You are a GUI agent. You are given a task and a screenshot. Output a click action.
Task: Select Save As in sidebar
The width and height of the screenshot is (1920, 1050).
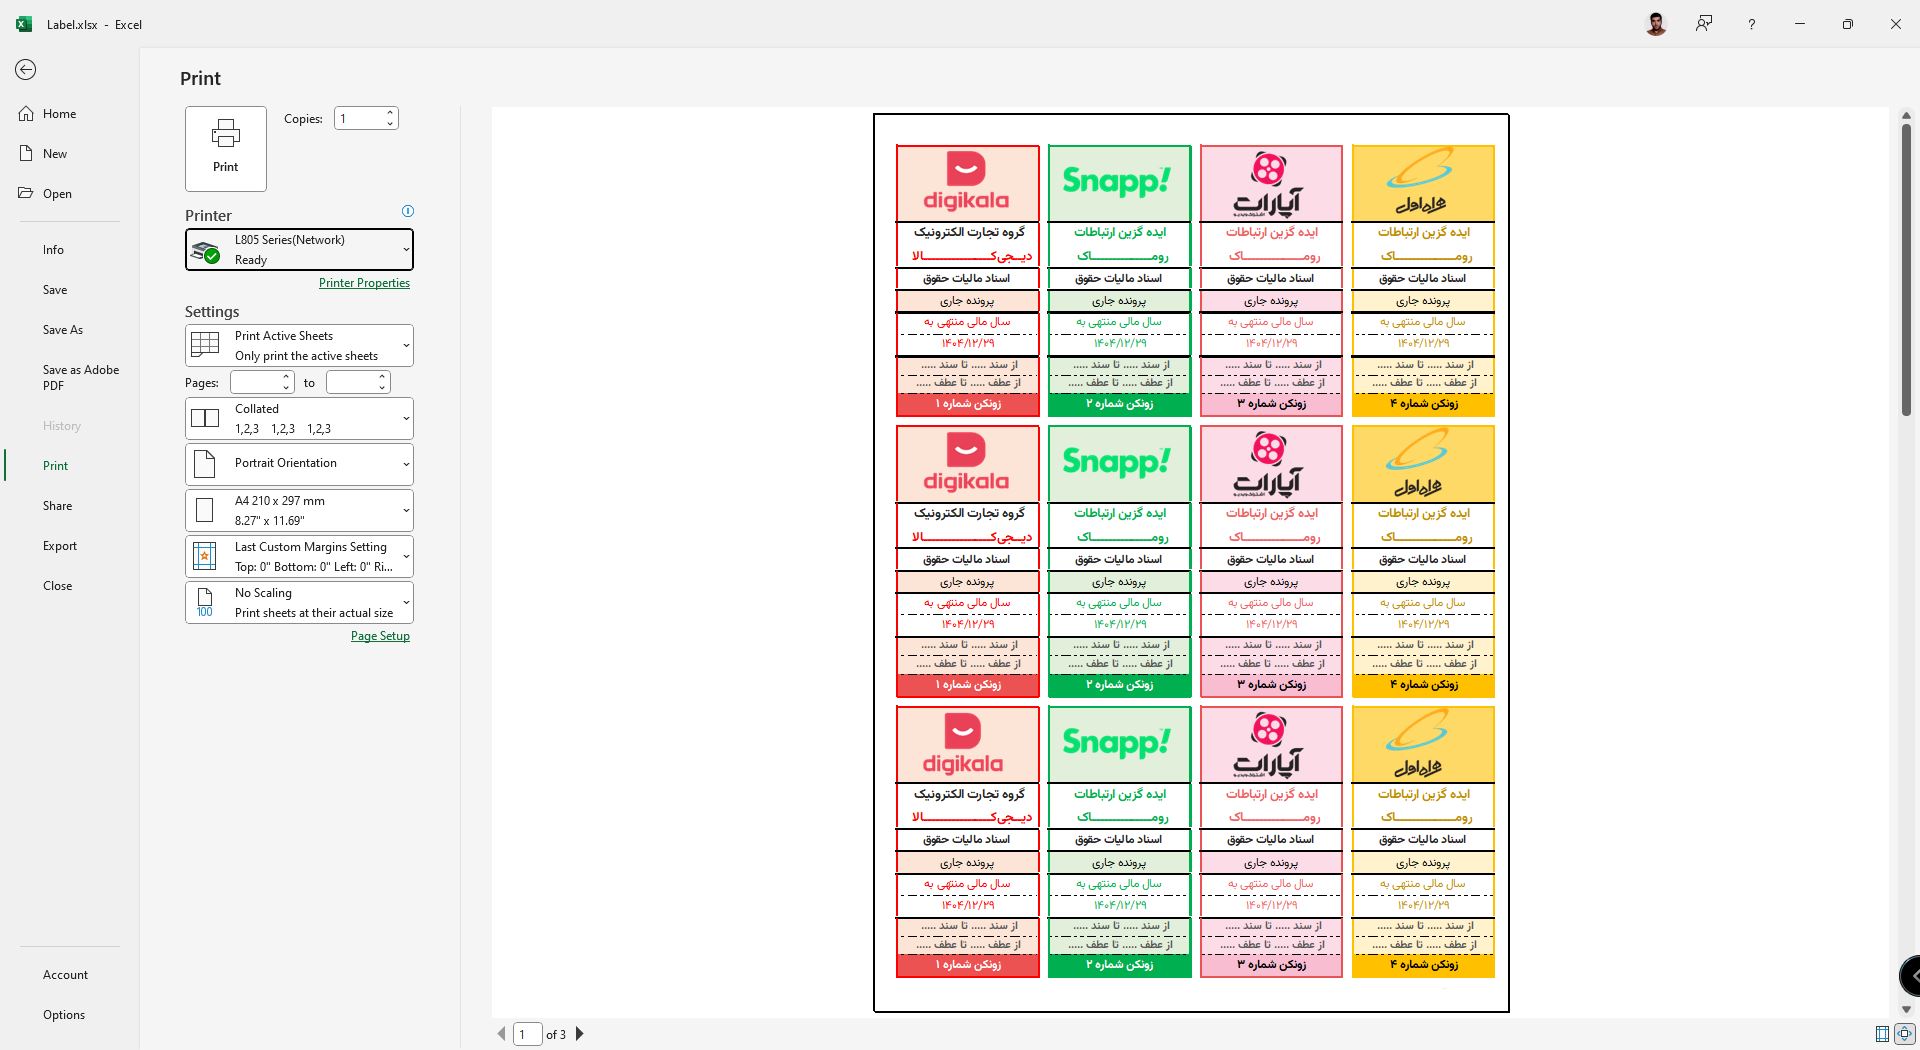click(63, 330)
